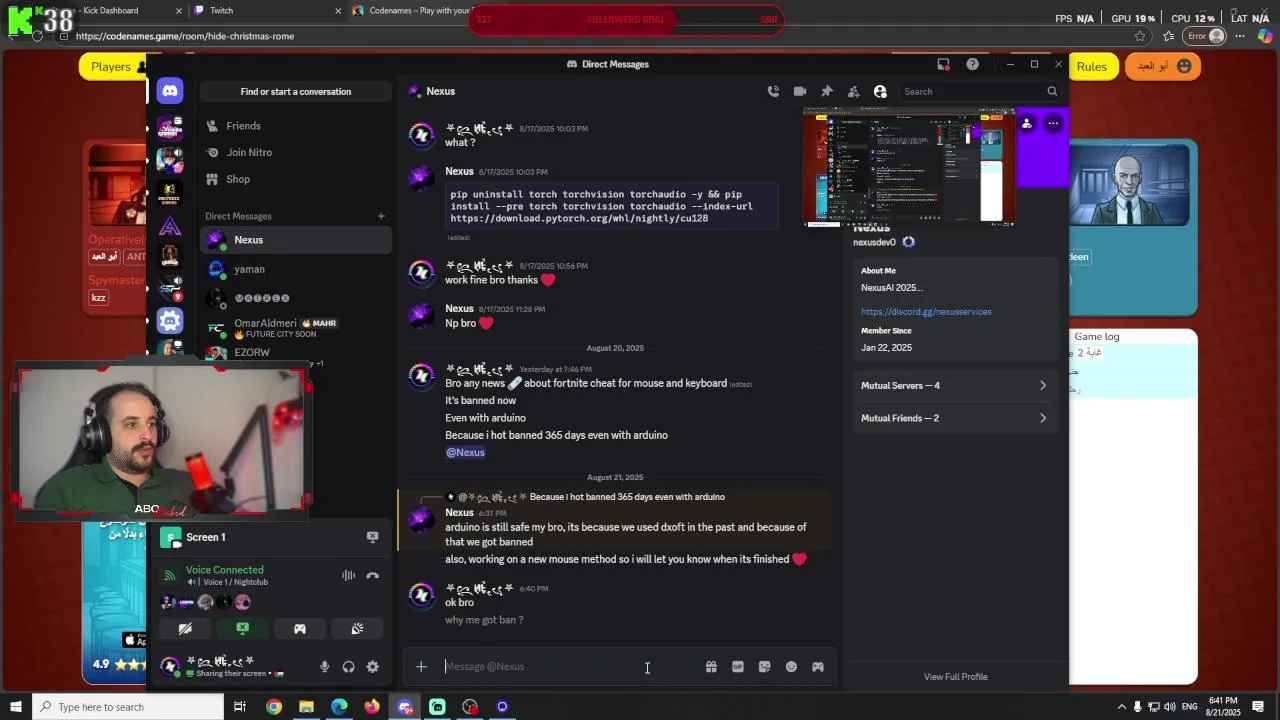The image size is (1280, 720).
Task: Start a video call with Nexus
Action: coord(800,91)
